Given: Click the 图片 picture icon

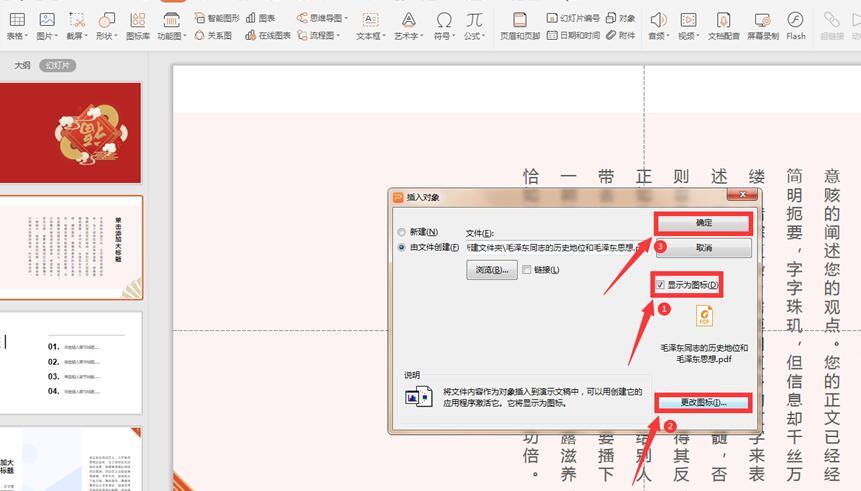Looking at the screenshot, I should 47,20.
